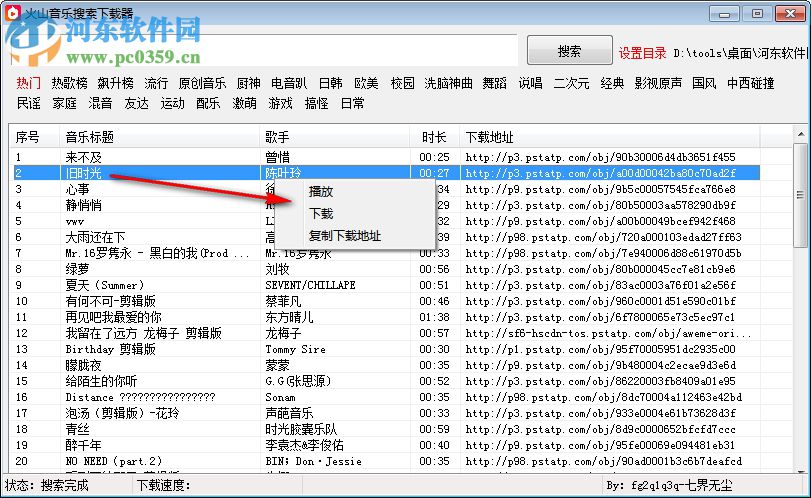Click the app icon in title bar

pos(12,12)
